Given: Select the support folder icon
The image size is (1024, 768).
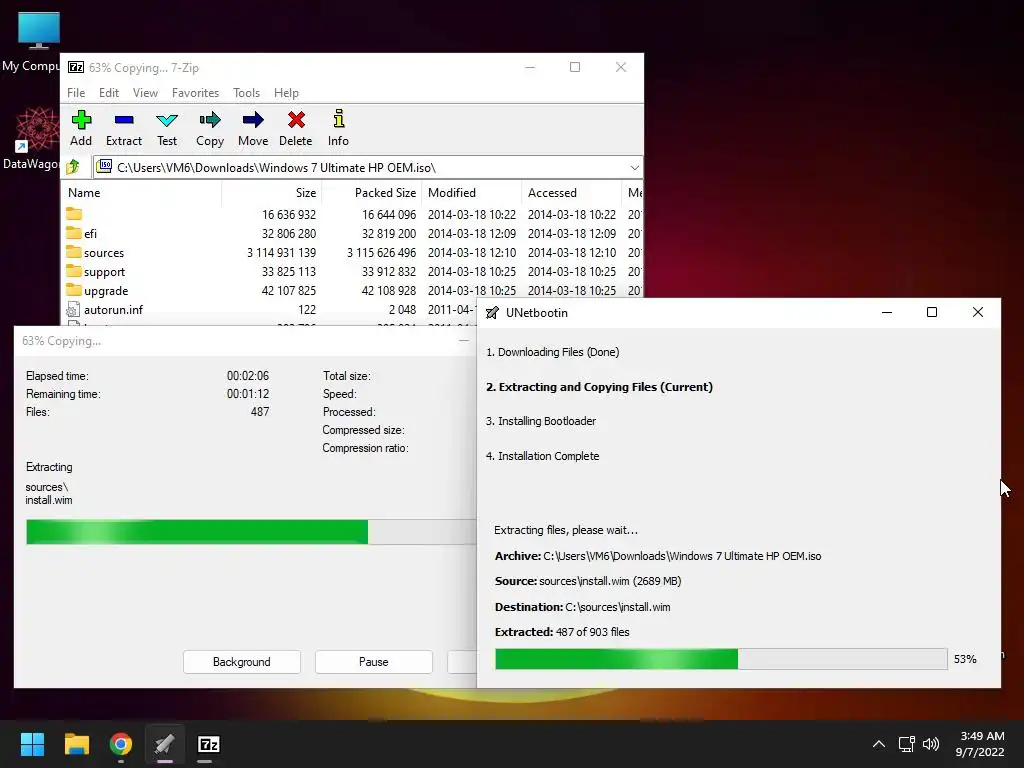Looking at the screenshot, I should click(x=74, y=271).
